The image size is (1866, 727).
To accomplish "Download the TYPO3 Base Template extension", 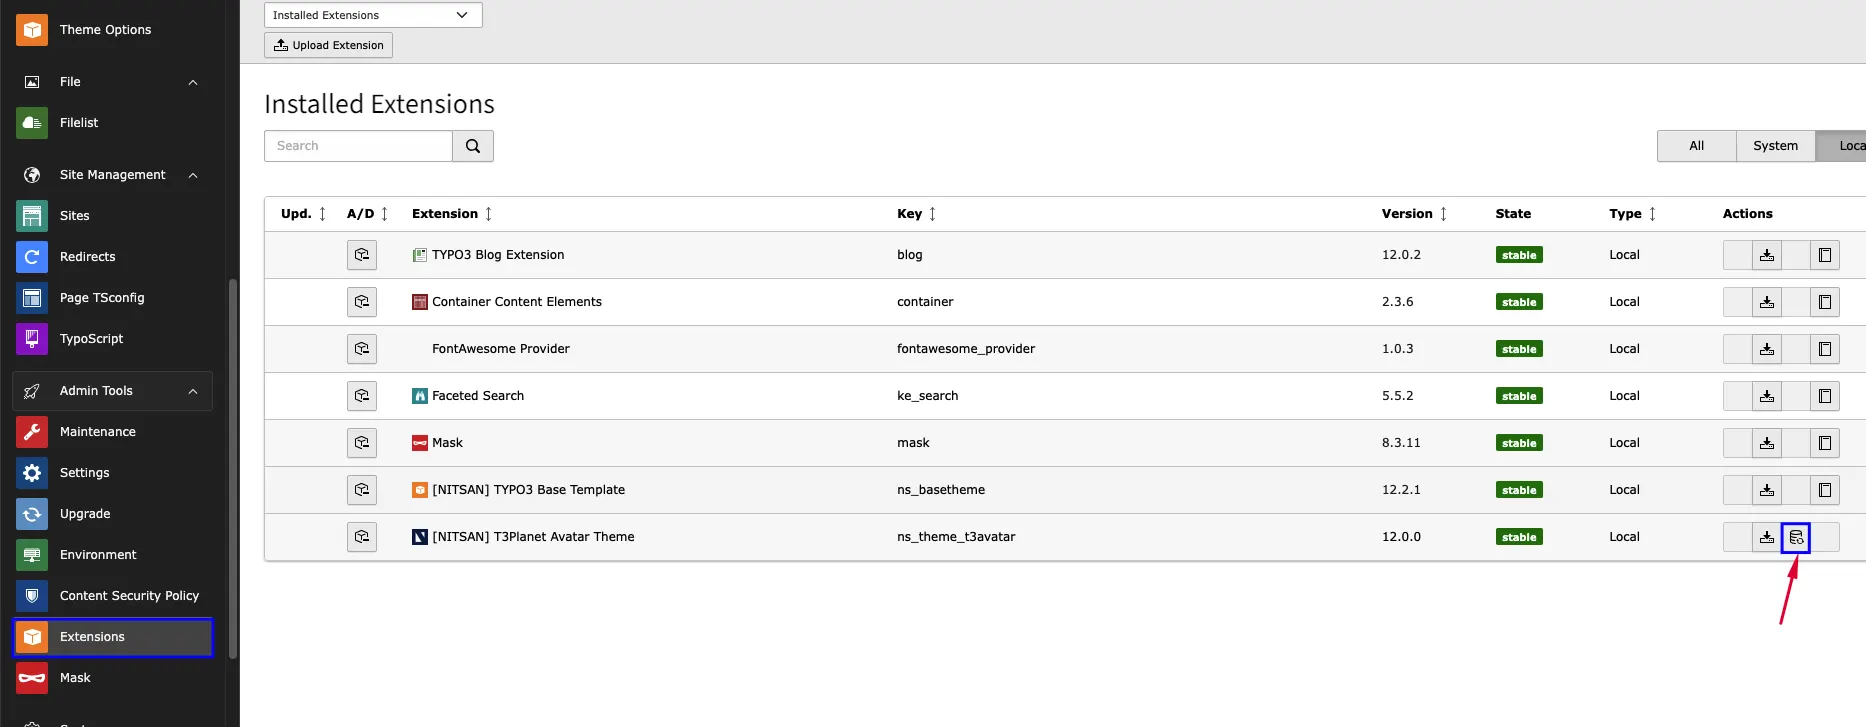I will [x=1767, y=490].
